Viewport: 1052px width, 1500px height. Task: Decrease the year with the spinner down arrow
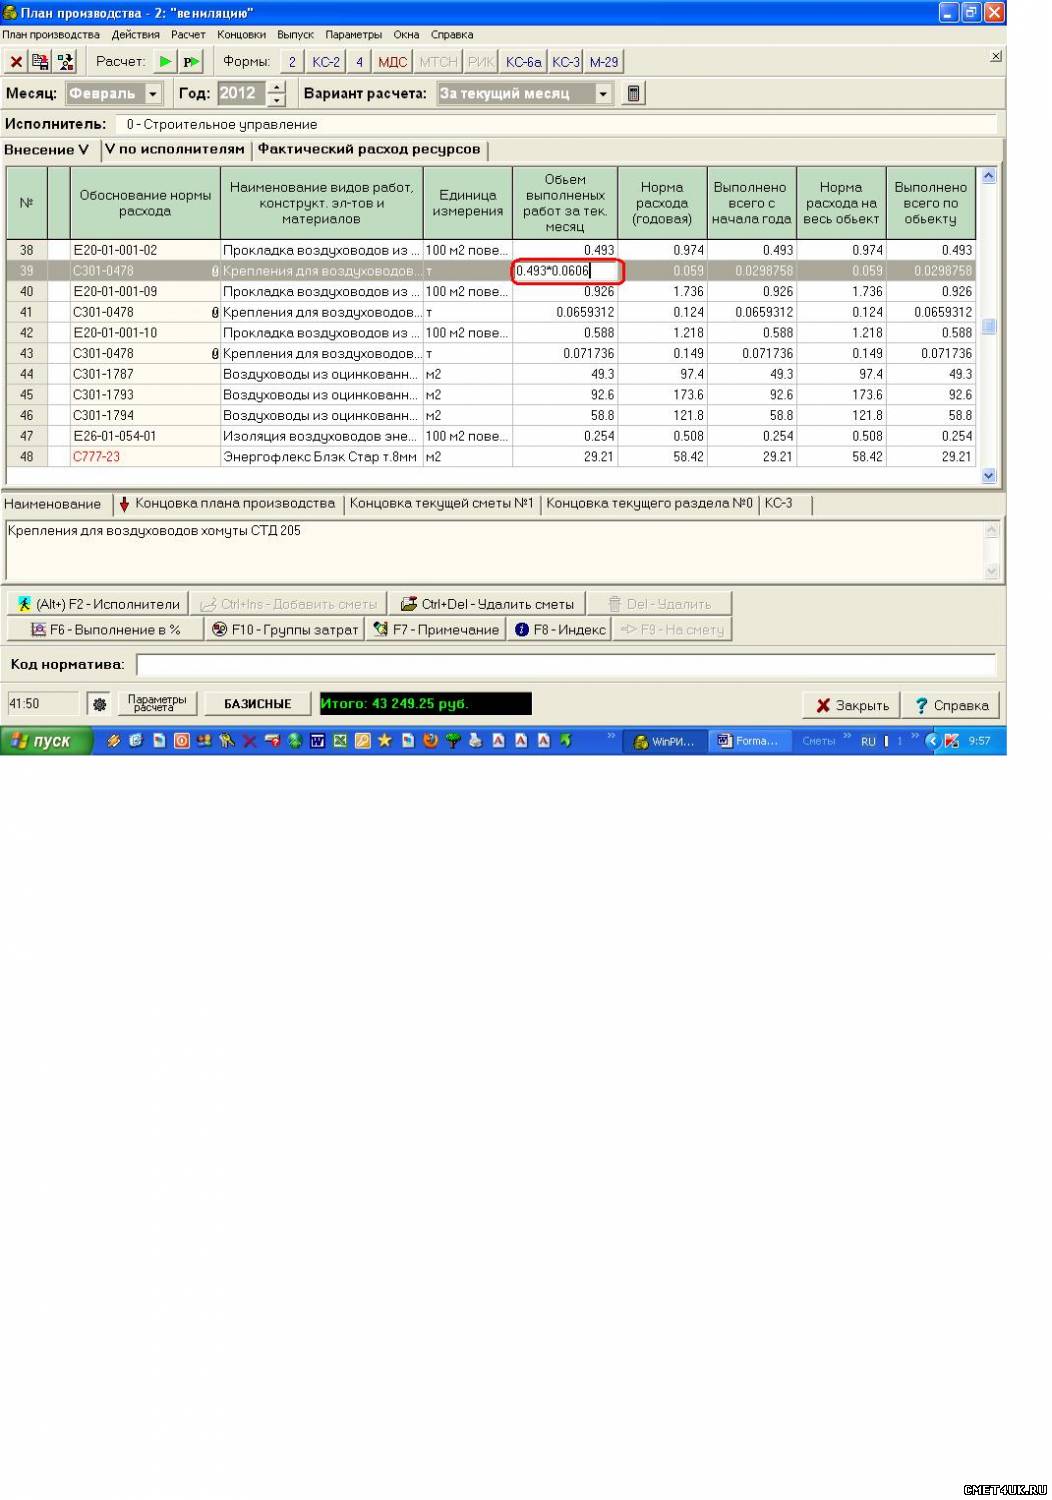pyautogui.click(x=277, y=99)
